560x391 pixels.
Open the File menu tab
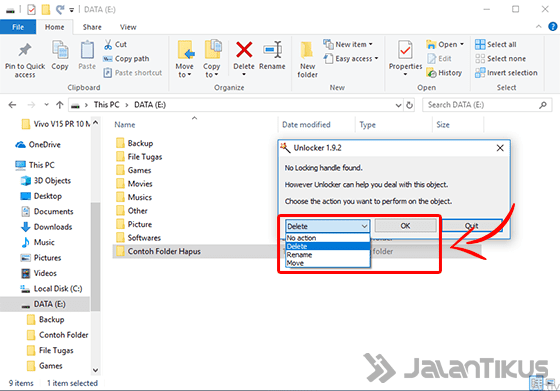click(x=18, y=27)
